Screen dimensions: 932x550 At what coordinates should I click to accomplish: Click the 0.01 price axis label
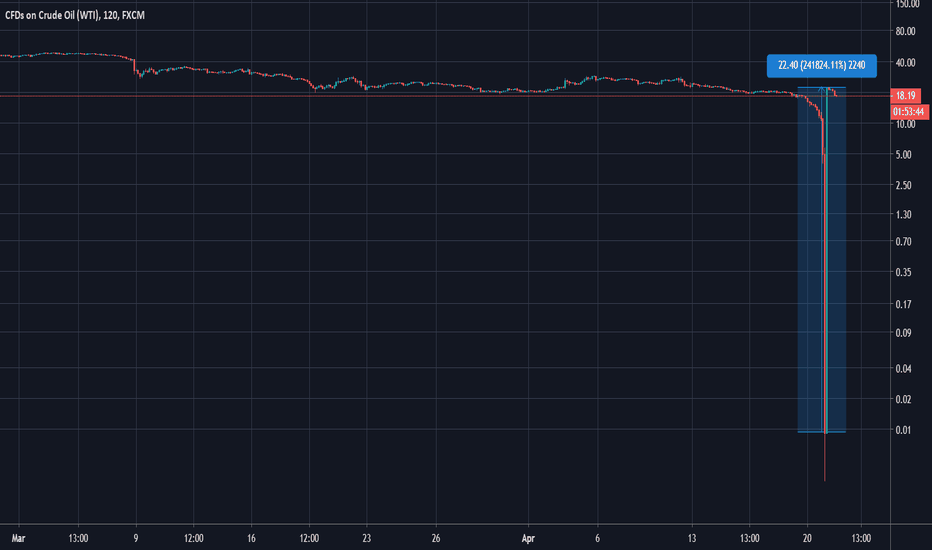point(903,429)
